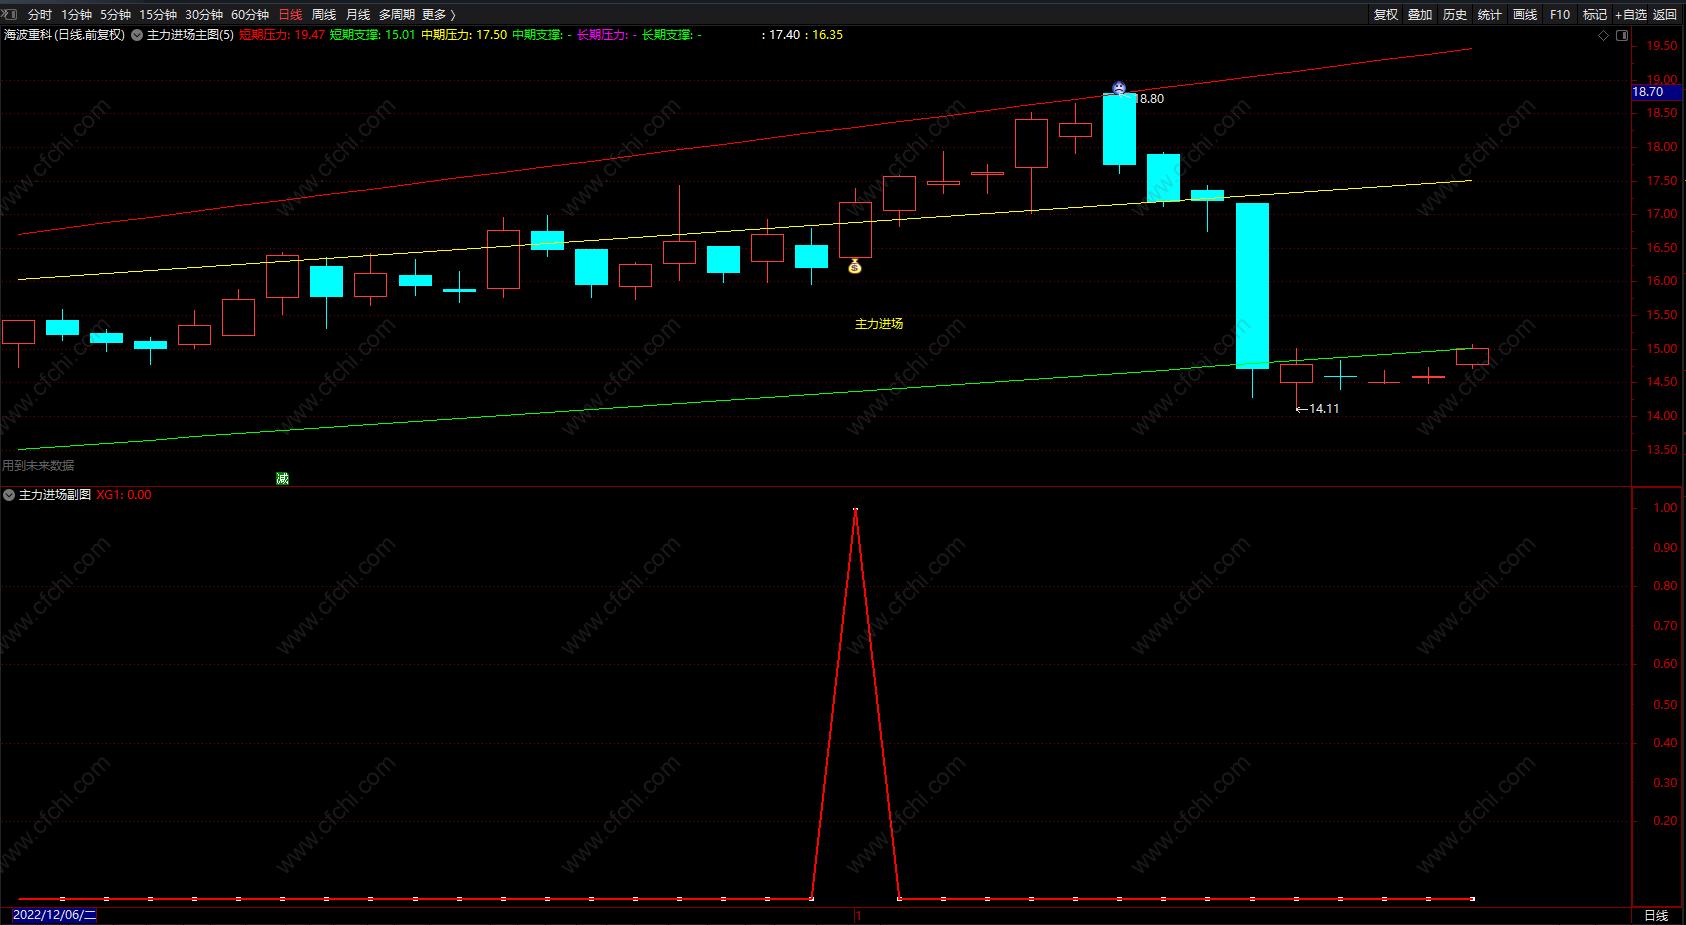Click the collapse panel icon at top-left
Image resolution: width=1686 pixels, height=925 pixels.
pos(10,14)
